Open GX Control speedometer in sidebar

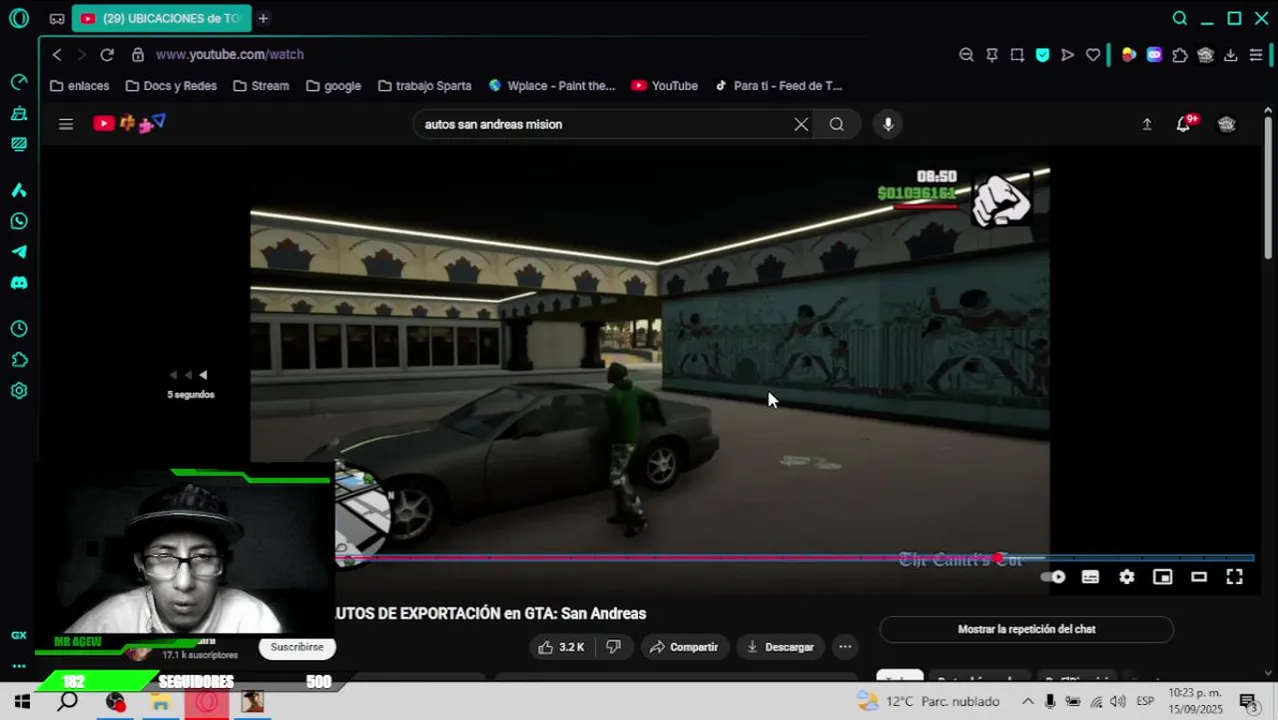pos(18,82)
